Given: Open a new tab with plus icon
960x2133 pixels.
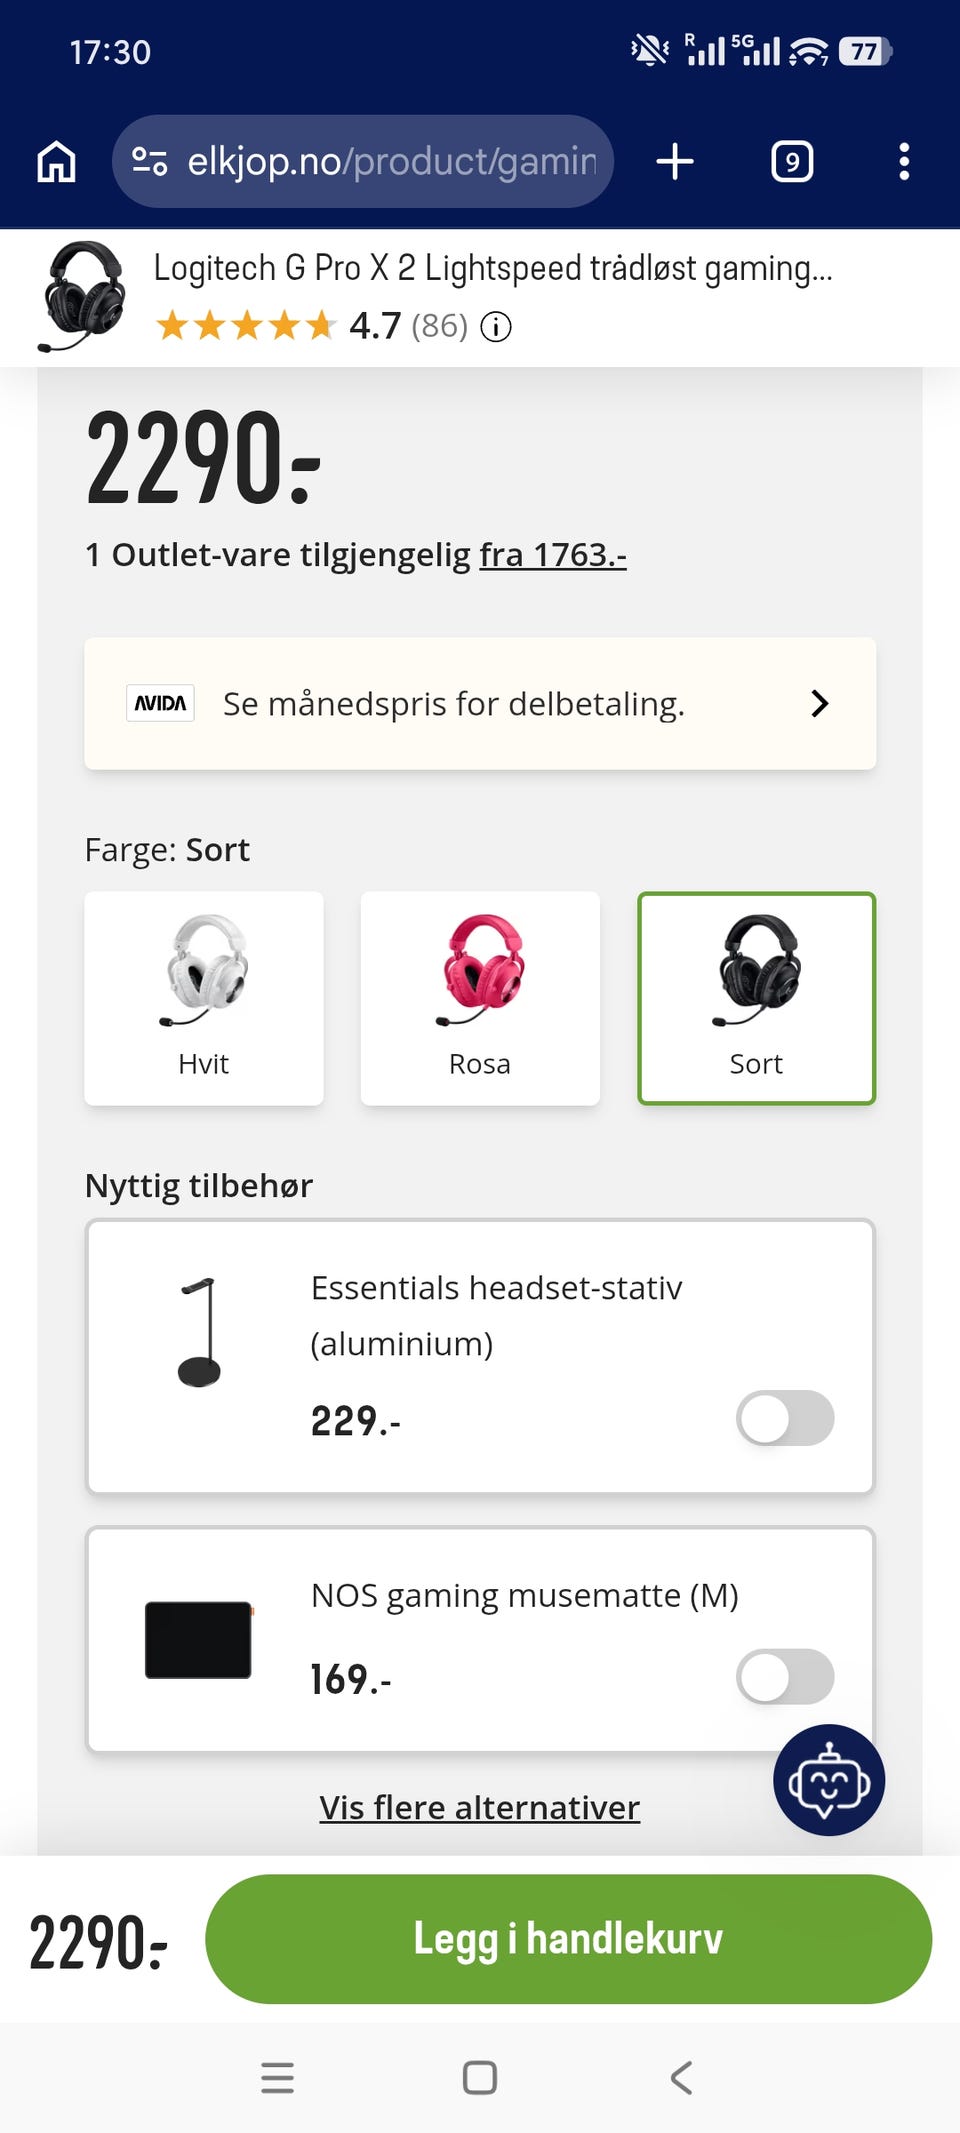Looking at the screenshot, I should pyautogui.click(x=675, y=161).
